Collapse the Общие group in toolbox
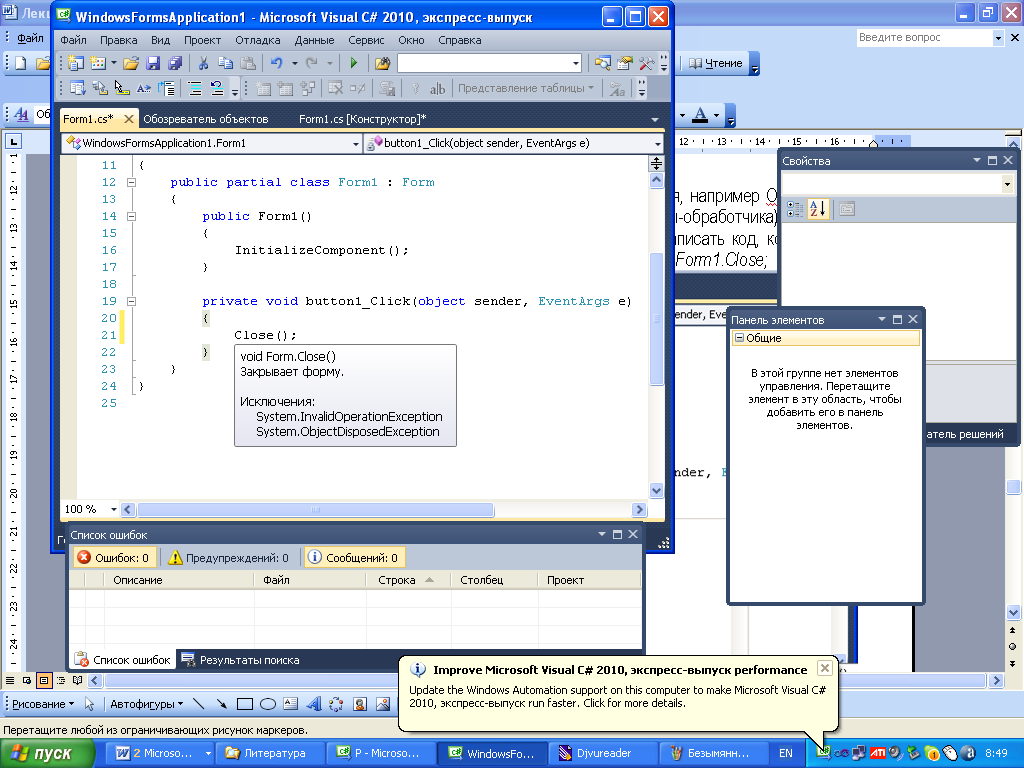 coord(739,338)
